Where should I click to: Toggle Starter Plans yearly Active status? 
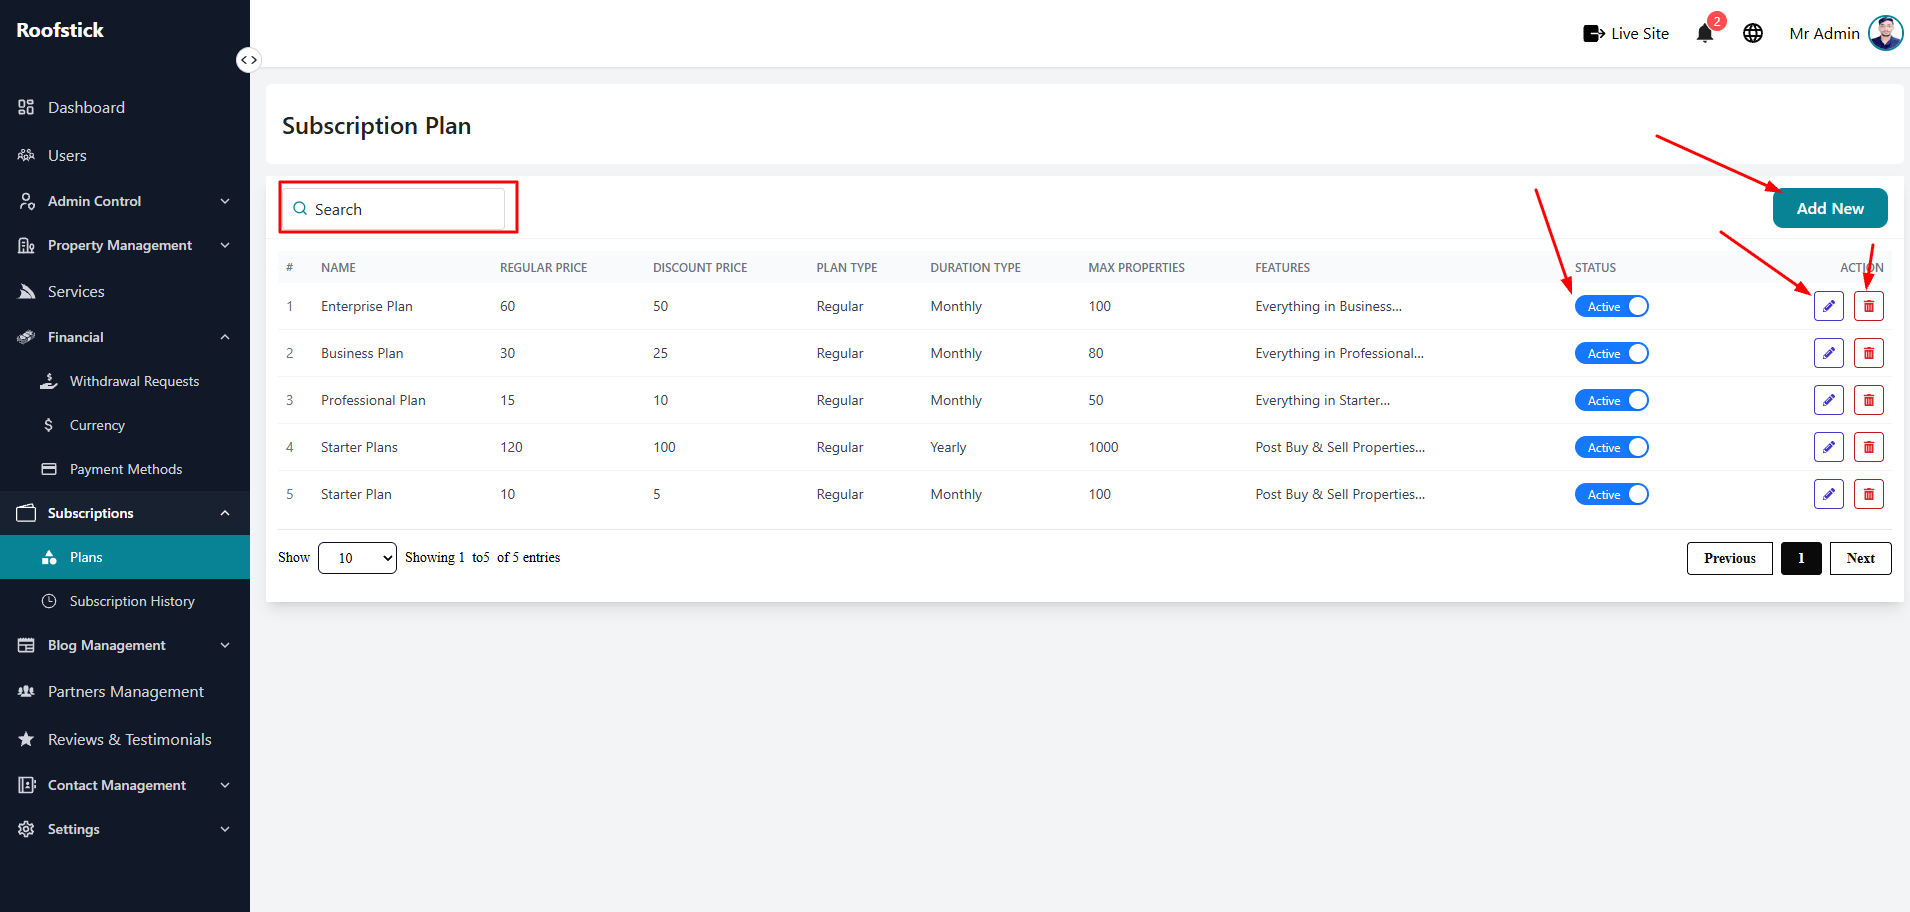tap(1611, 447)
